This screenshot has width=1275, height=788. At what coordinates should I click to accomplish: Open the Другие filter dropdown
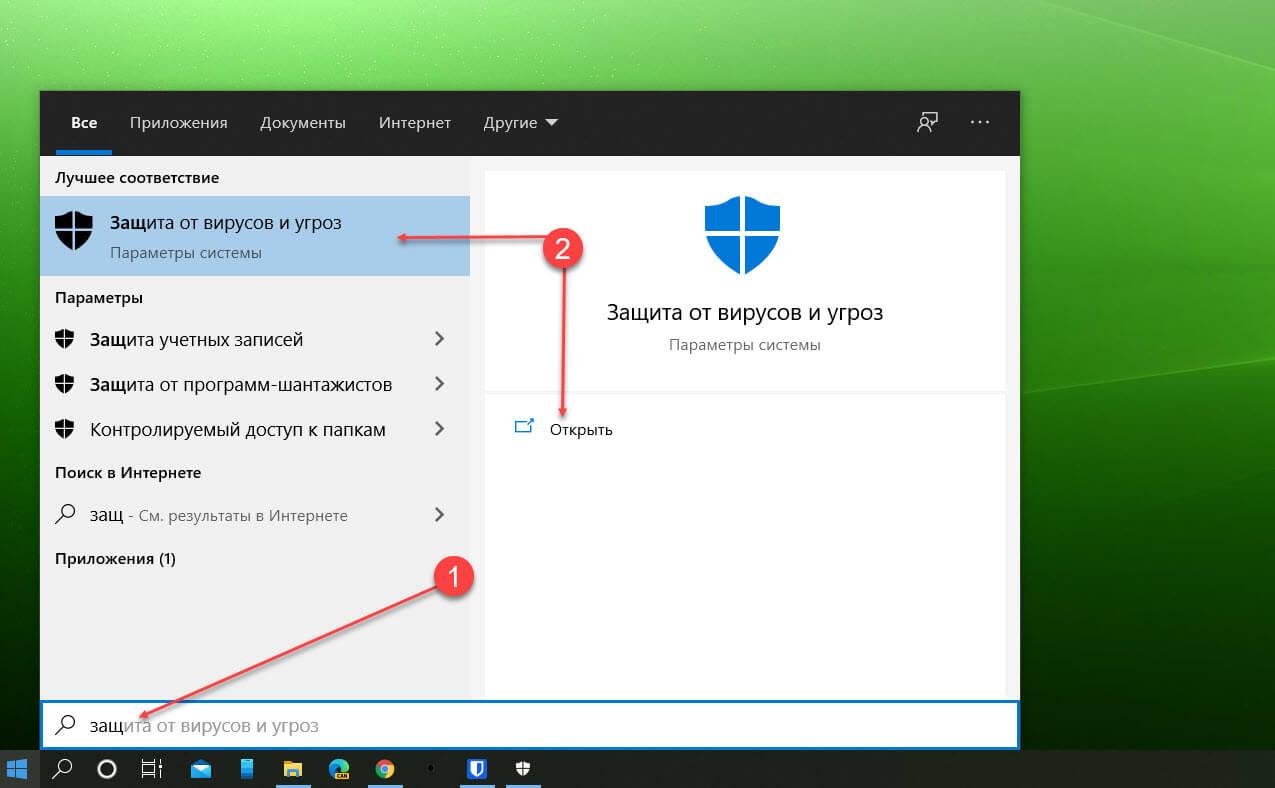pyautogui.click(x=521, y=123)
